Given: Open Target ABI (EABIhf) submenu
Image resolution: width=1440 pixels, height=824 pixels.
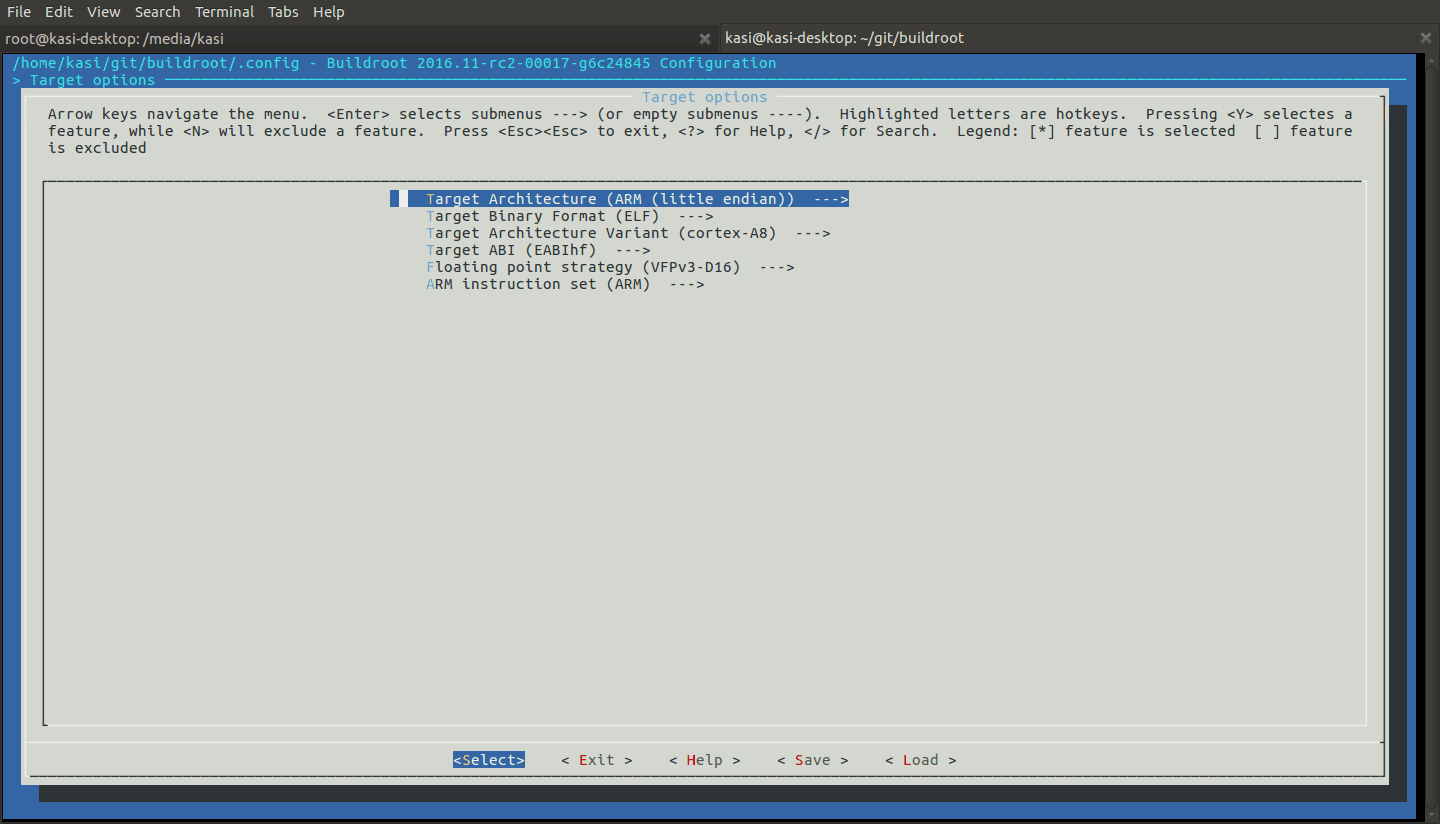Looking at the screenshot, I should (538, 250).
